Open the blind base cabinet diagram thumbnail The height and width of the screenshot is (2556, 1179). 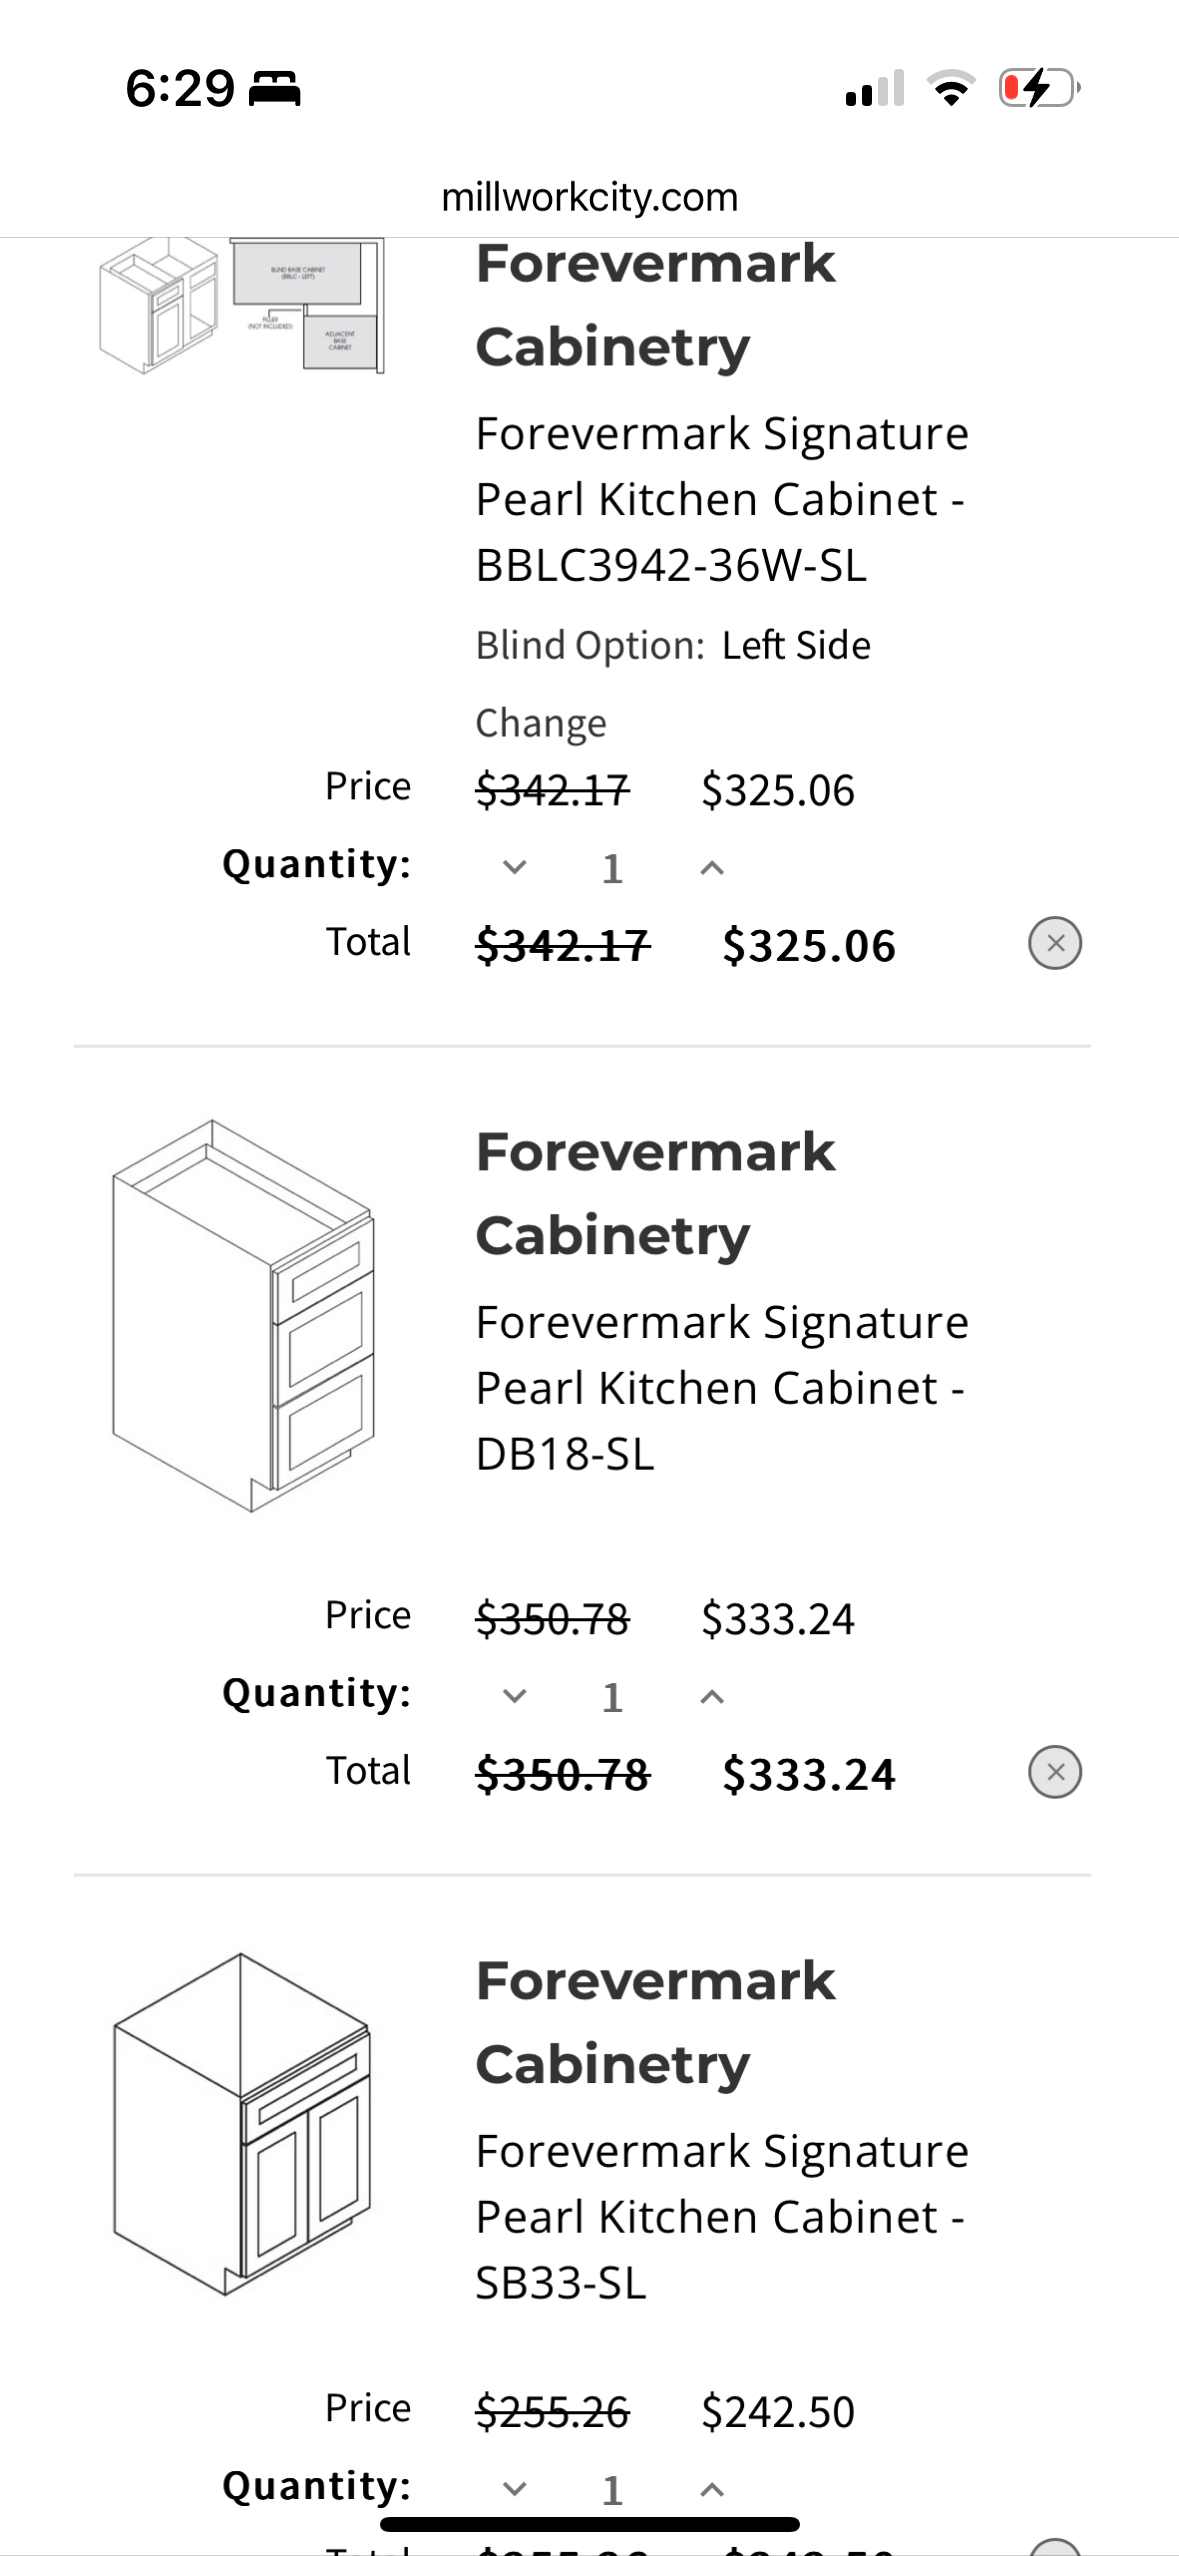pos(241,306)
